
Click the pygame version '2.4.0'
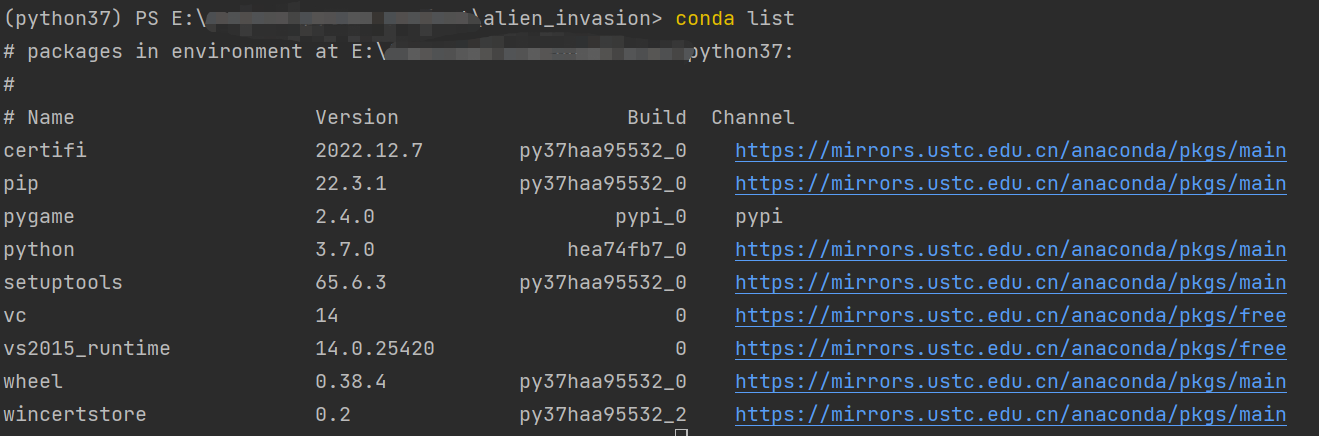pos(345,217)
